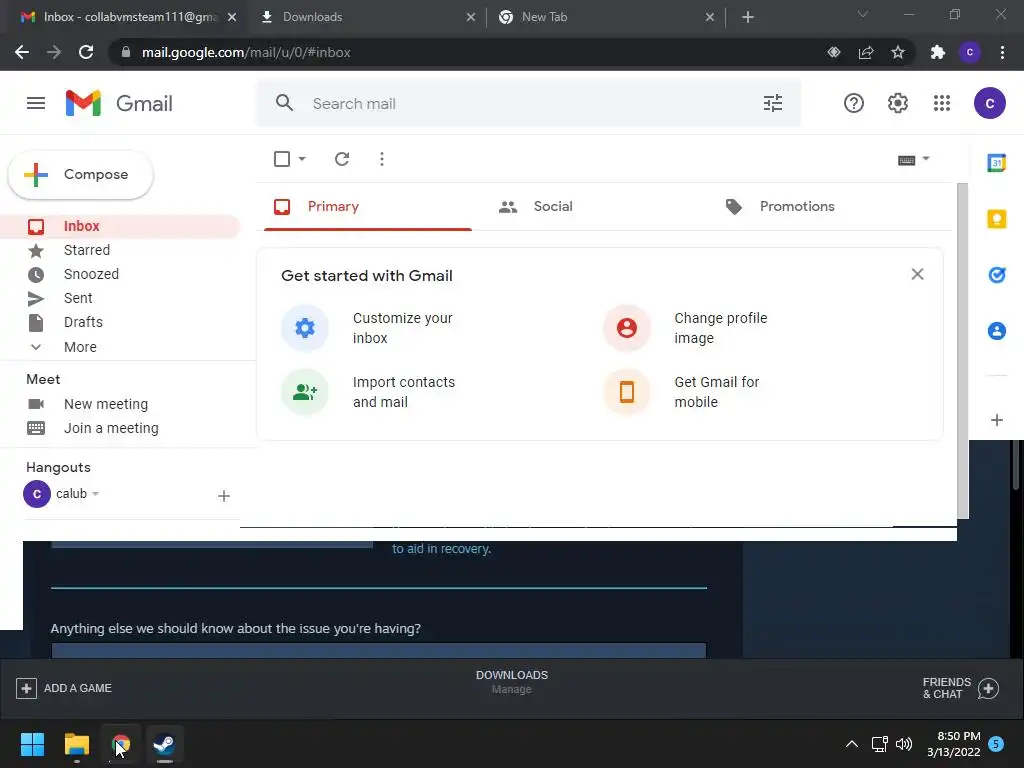Image resolution: width=1024 pixels, height=768 pixels.
Task: Open Google Tasks side panel
Action: click(x=997, y=275)
